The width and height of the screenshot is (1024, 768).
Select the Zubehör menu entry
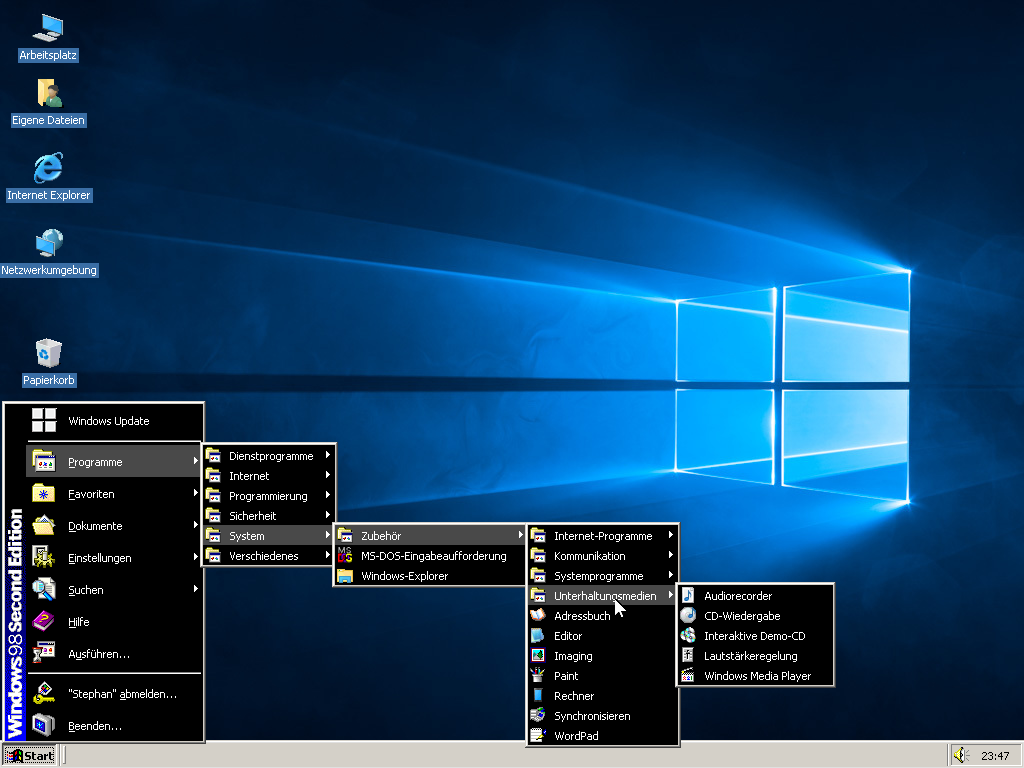(x=430, y=536)
